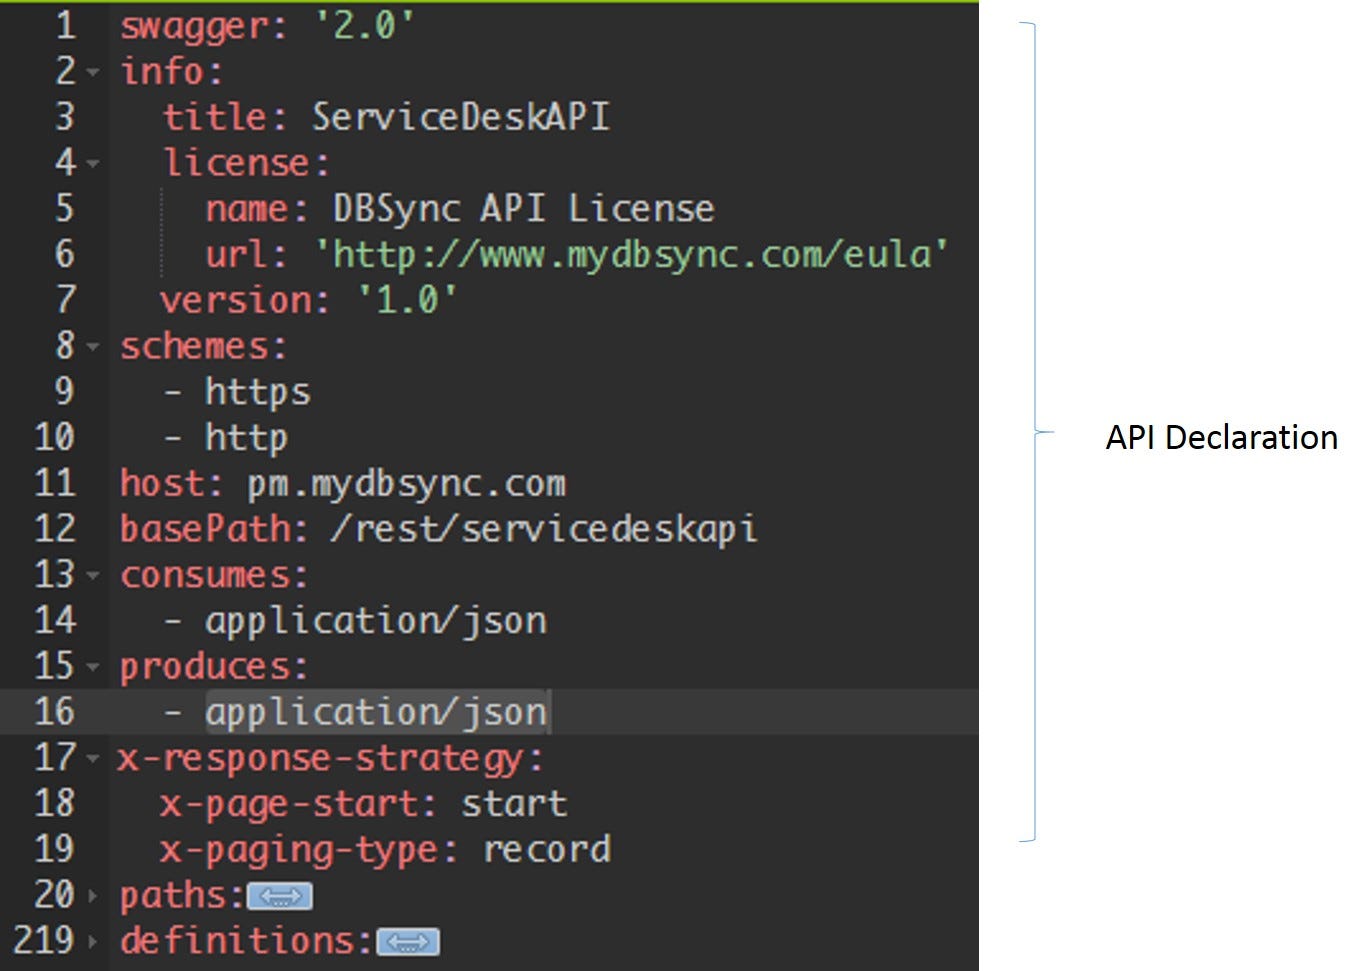Click the https scheme entry
The width and height of the screenshot is (1362, 971).
tap(257, 393)
